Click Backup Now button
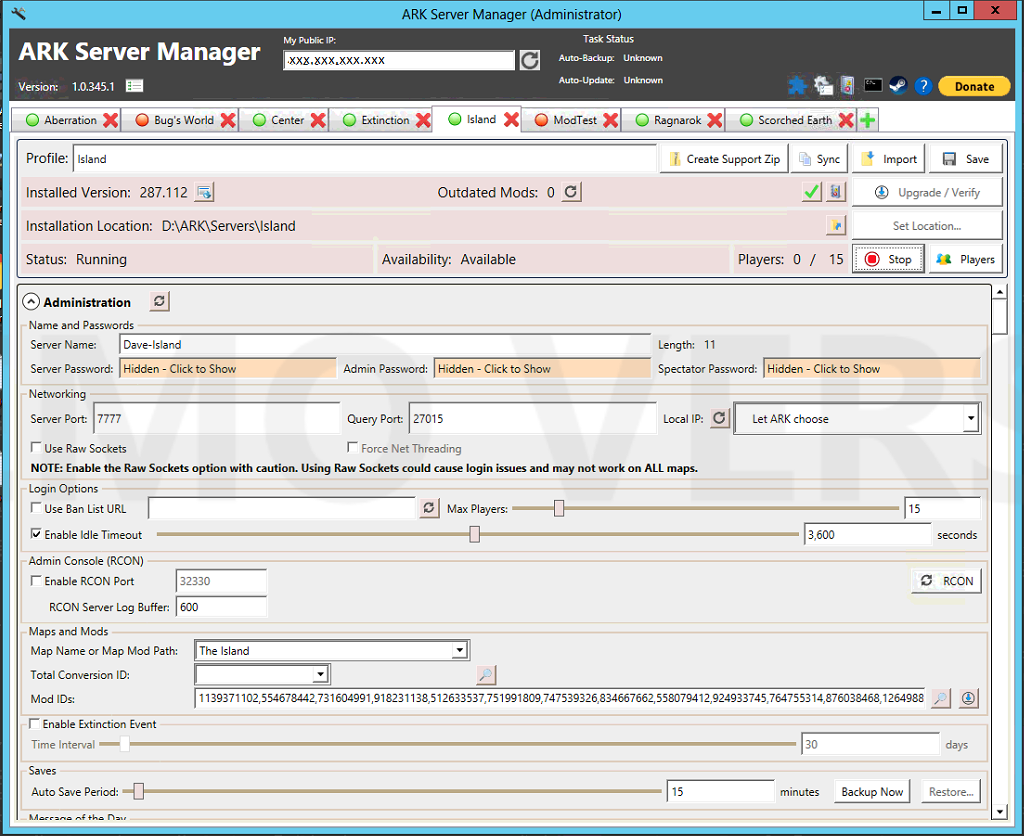The width and height of the screenshot is (1024, 836). [872, 791]
